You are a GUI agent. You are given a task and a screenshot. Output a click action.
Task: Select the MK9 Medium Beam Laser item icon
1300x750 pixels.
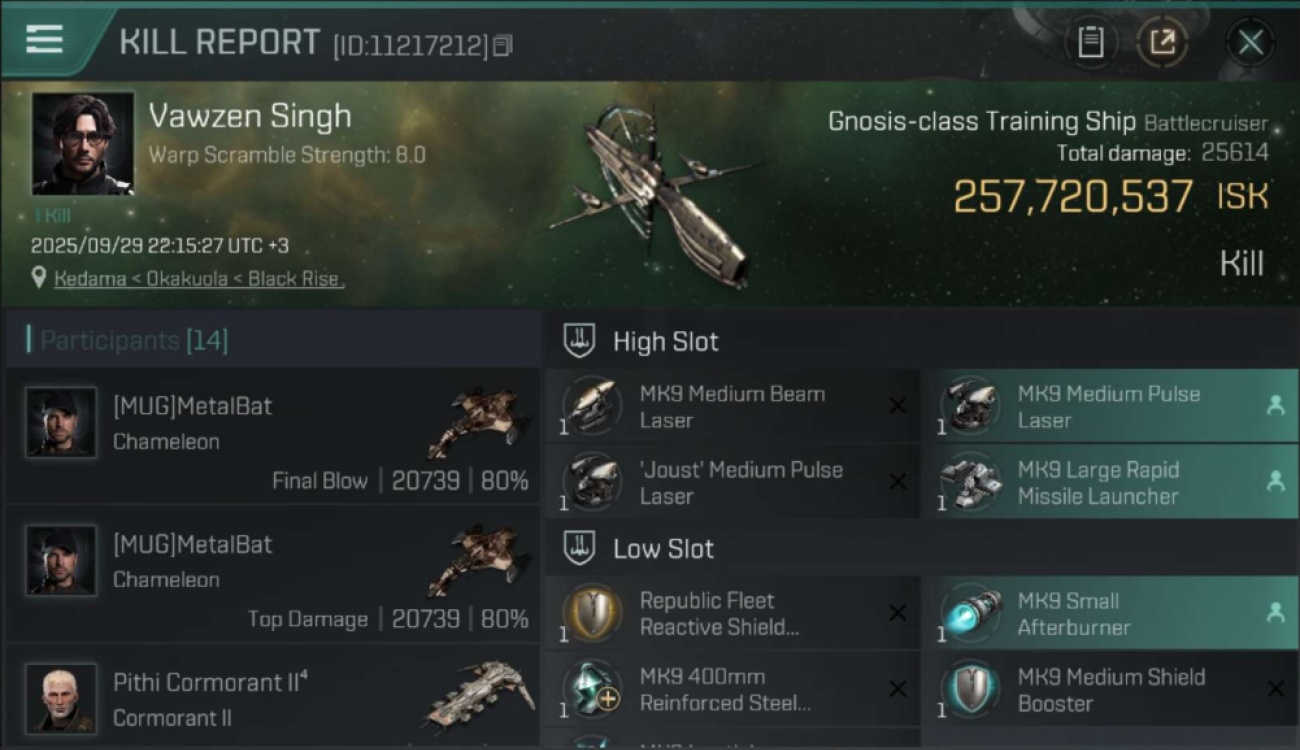(x=590, y=405)
